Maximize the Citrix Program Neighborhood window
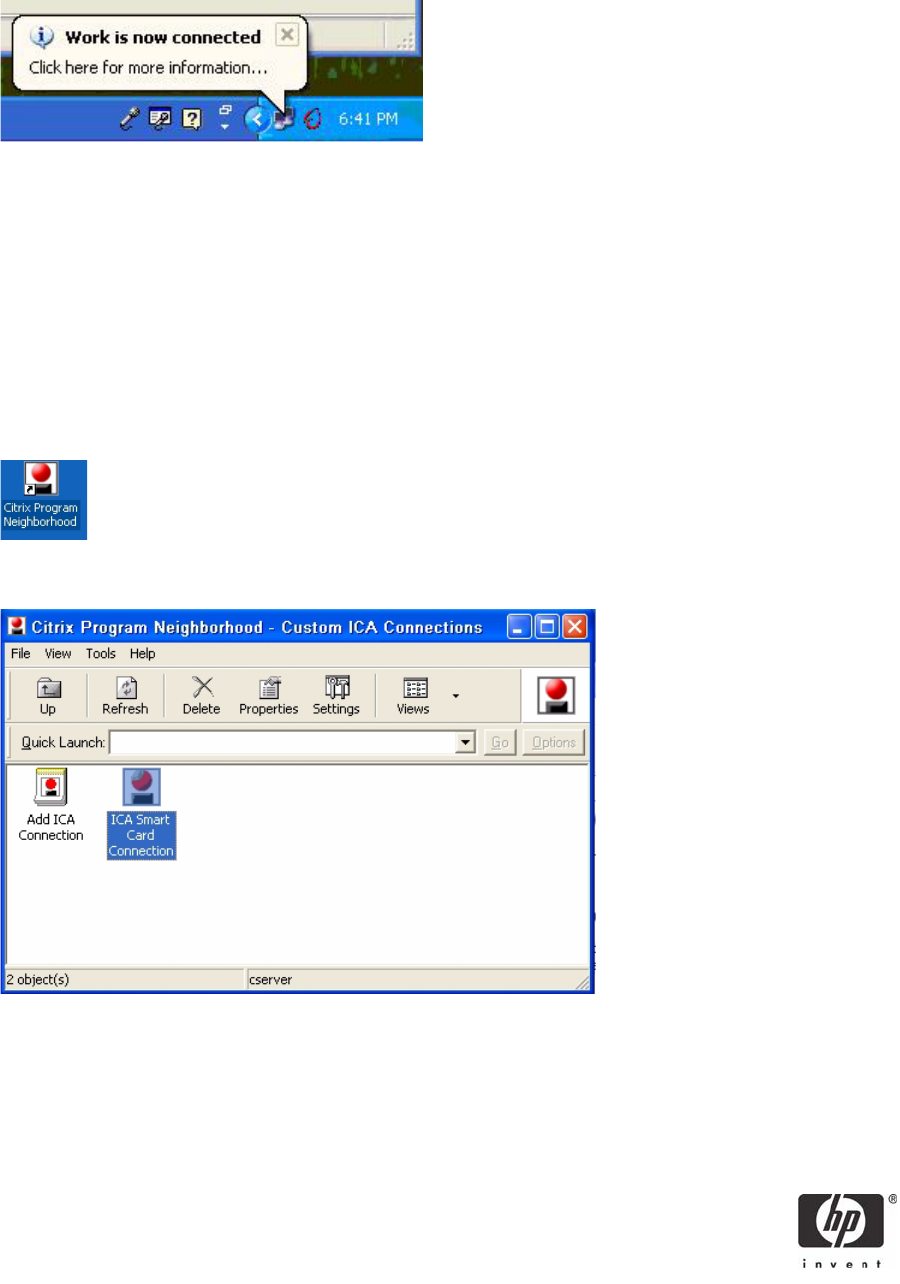Viewport: 900px width, 1284px height. 547,628
